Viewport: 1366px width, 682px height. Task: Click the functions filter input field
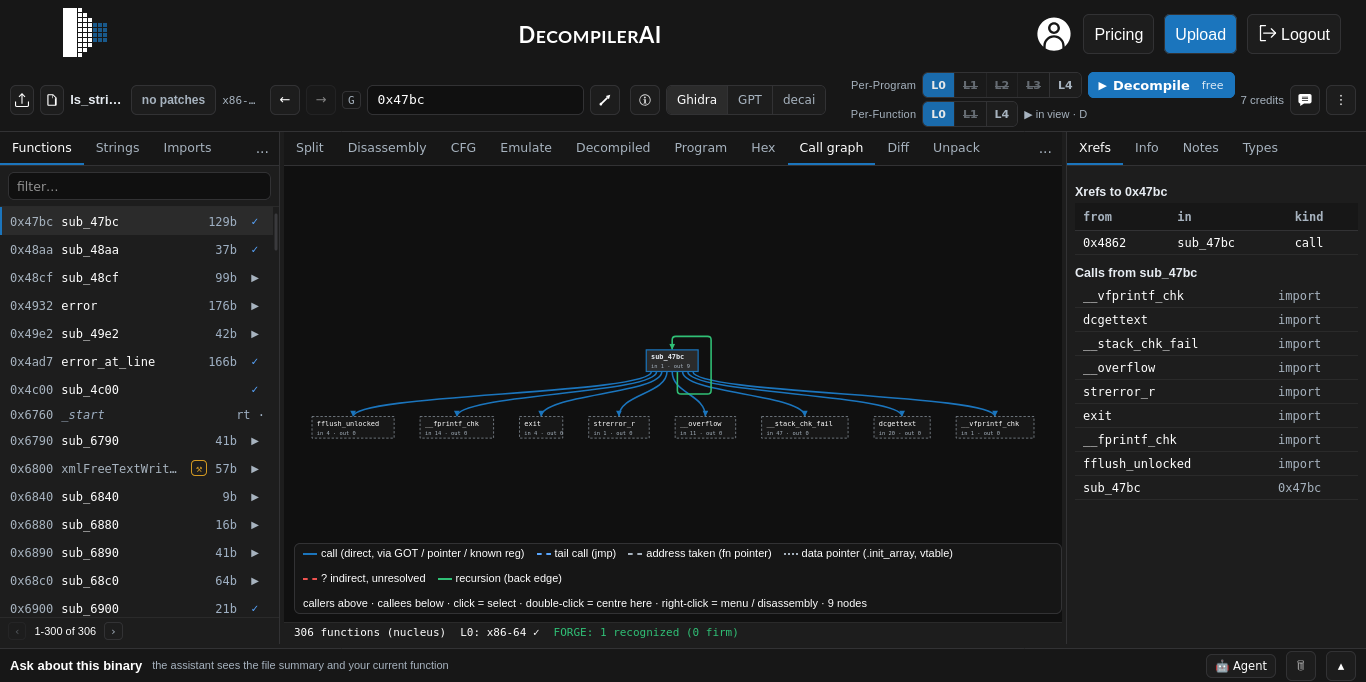point(139,186)
